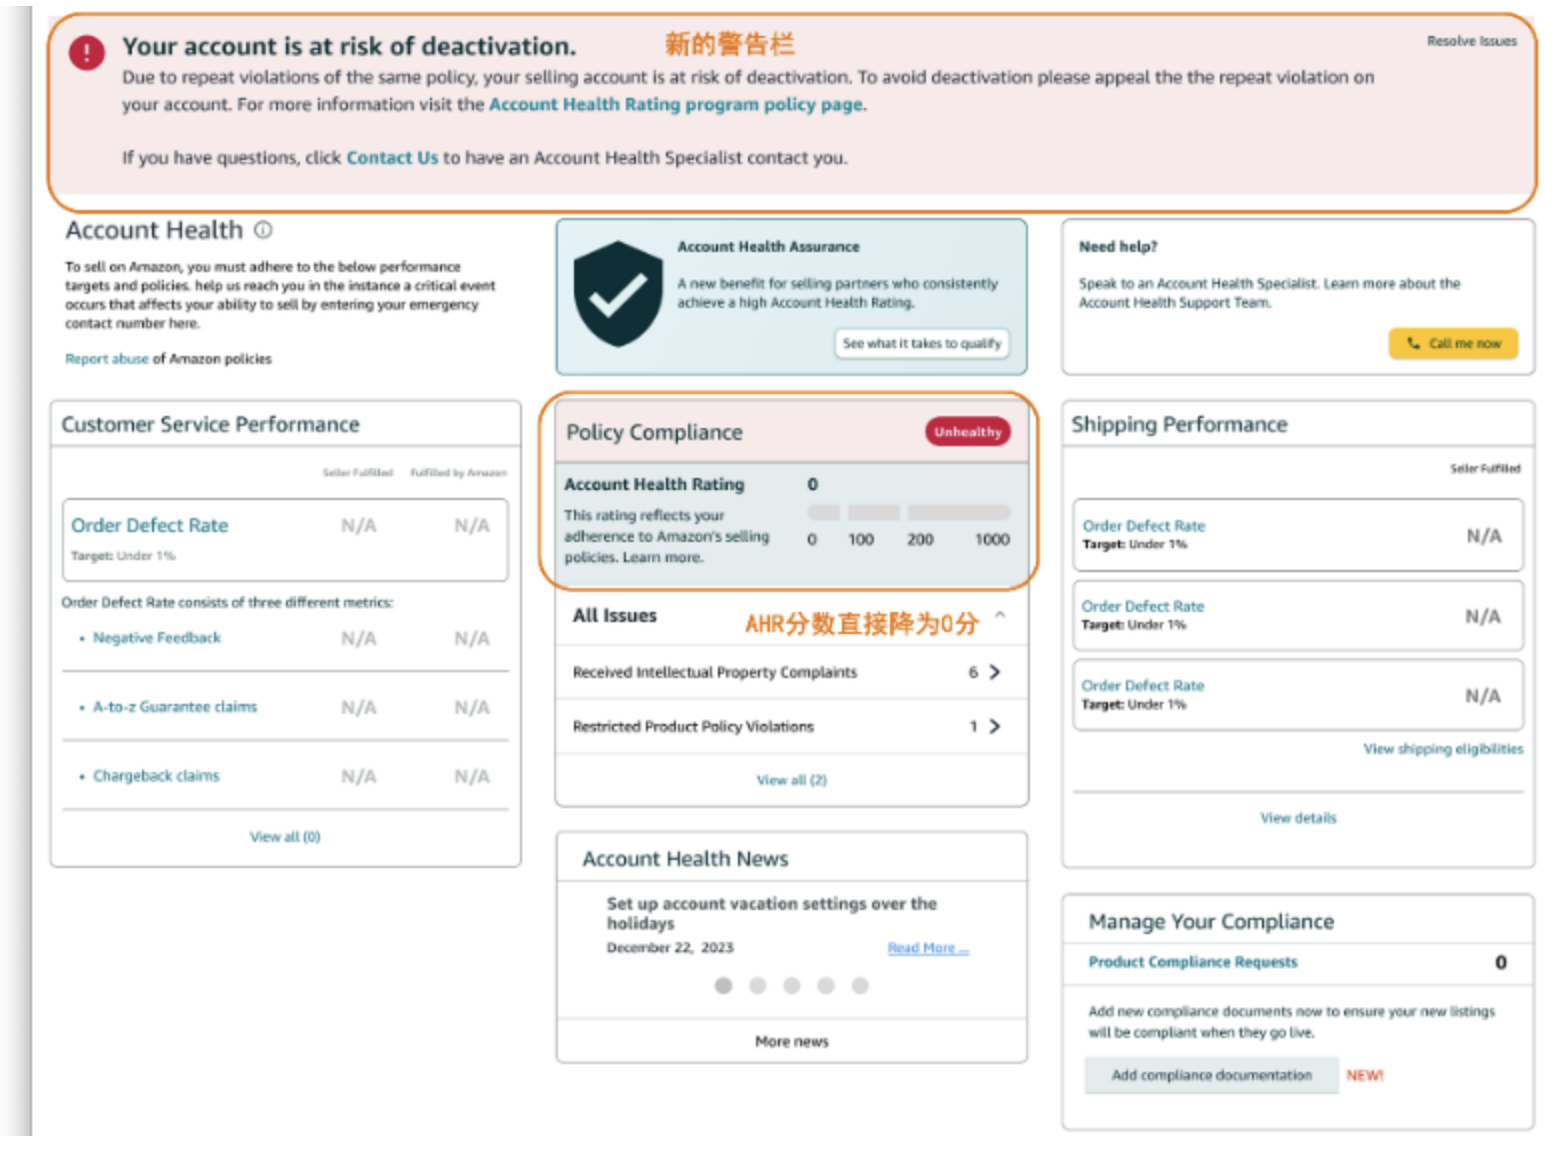Click the red alert exclamation icon
Viewport: 1562px width, 1156px height.
(87, 53)
